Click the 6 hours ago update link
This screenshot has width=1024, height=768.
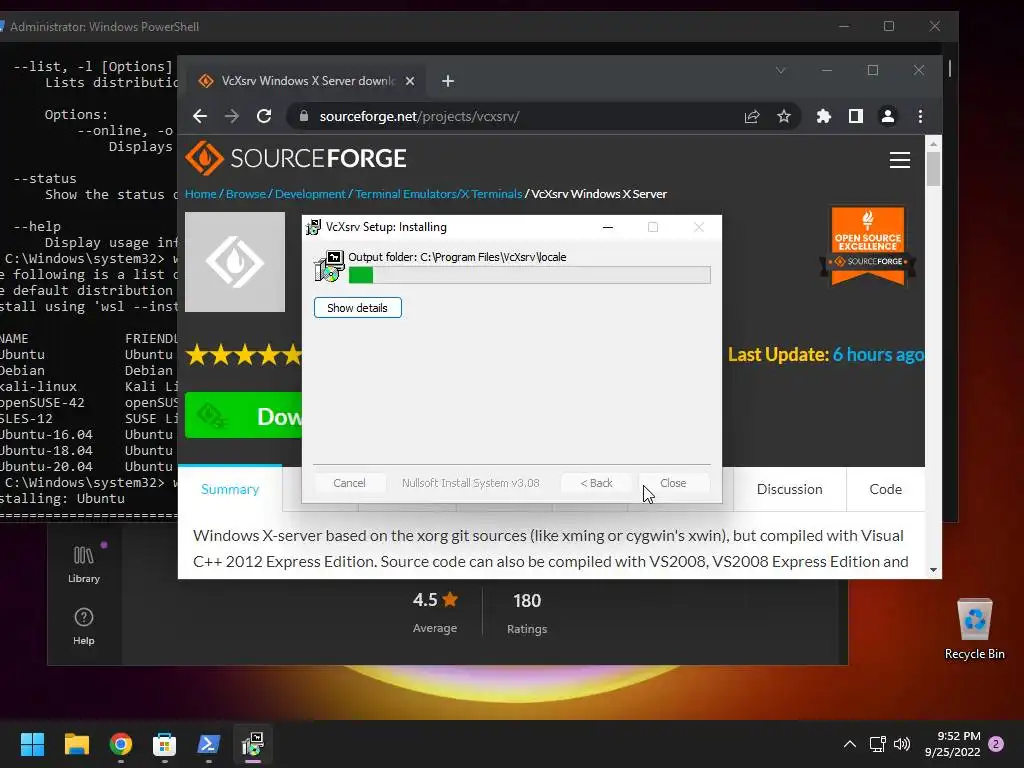point(878,355)
